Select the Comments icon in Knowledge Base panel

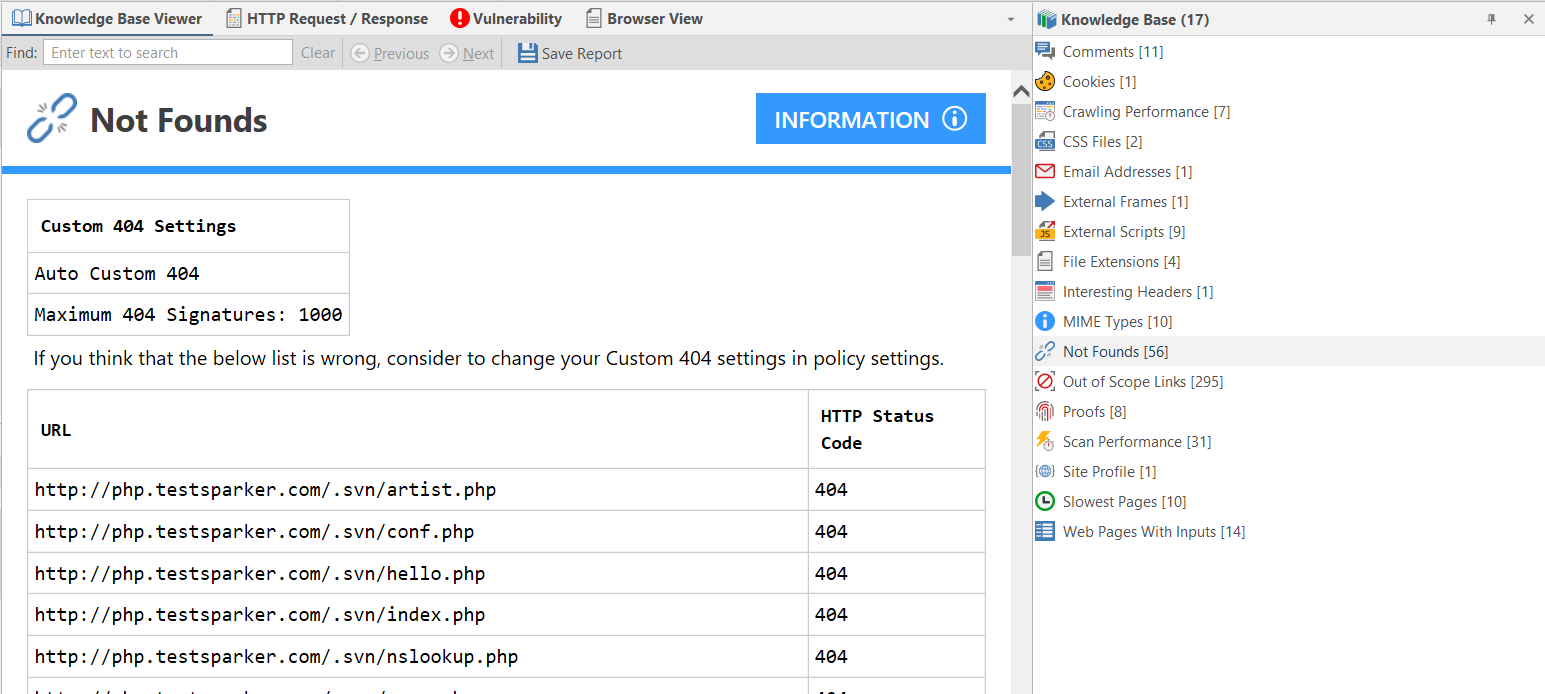coord(1045,51)
